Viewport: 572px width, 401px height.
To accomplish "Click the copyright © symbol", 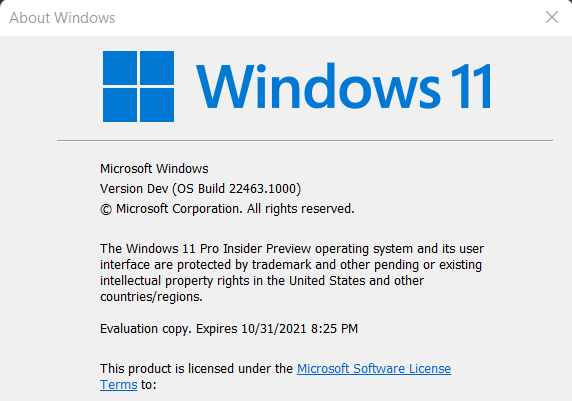I will point(106,209).
